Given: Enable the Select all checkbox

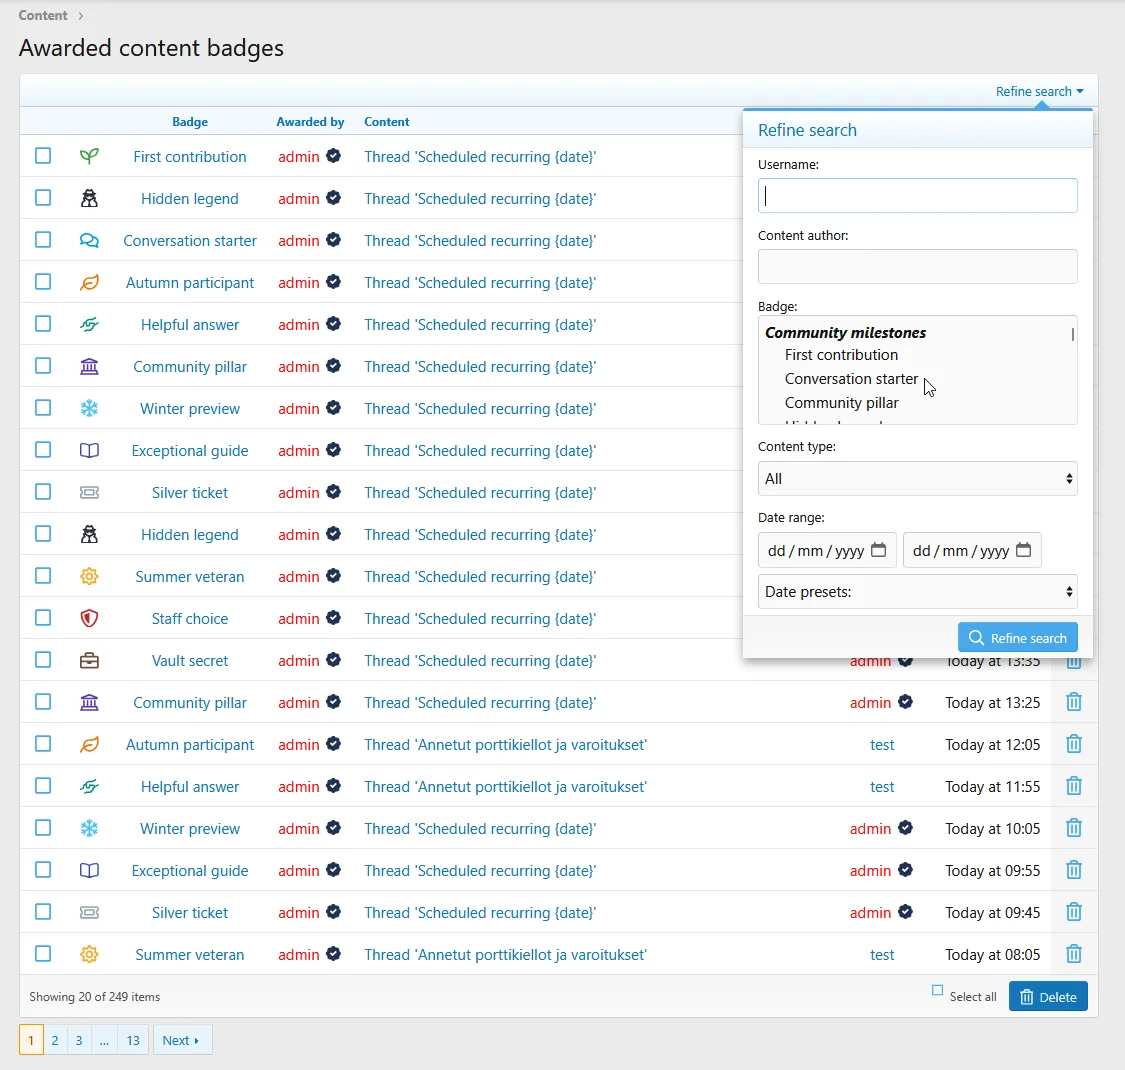Looking at the screenshot, I should click(x=937, y=990).
